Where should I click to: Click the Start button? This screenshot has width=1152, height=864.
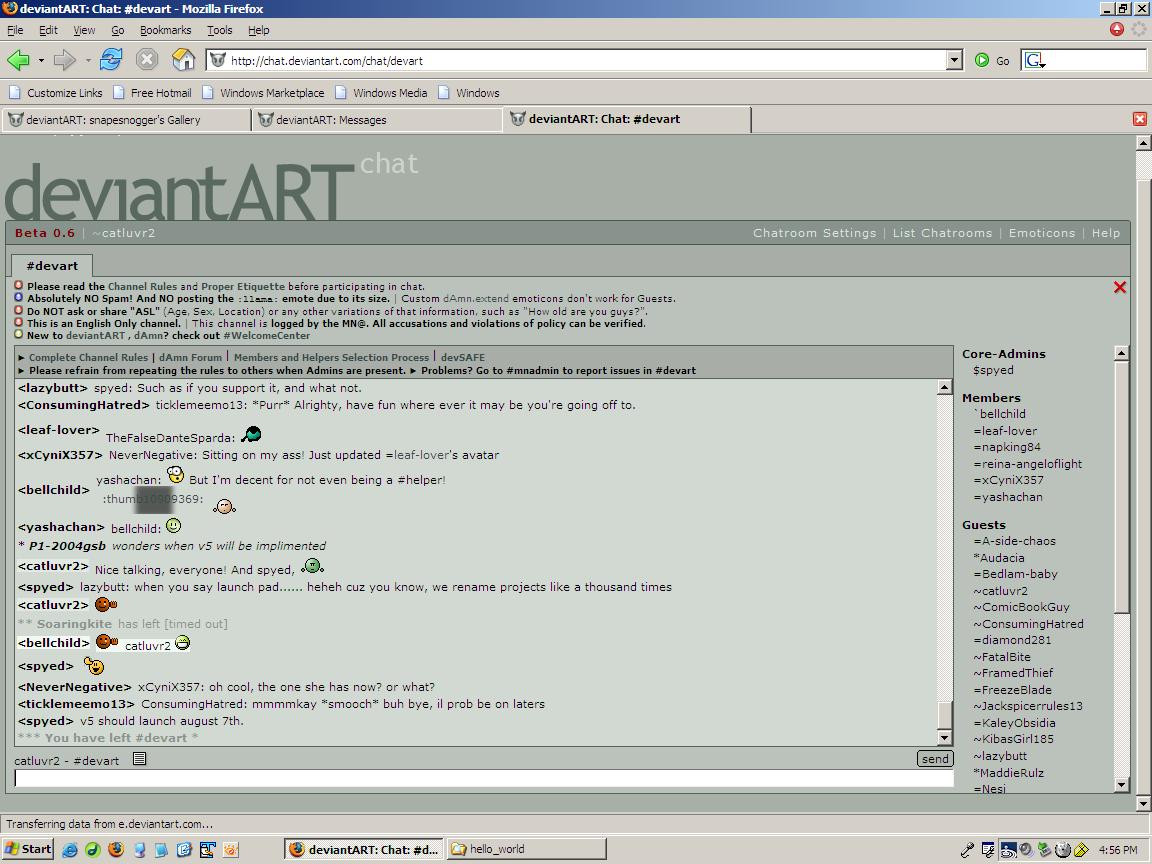tap(27, 849)
